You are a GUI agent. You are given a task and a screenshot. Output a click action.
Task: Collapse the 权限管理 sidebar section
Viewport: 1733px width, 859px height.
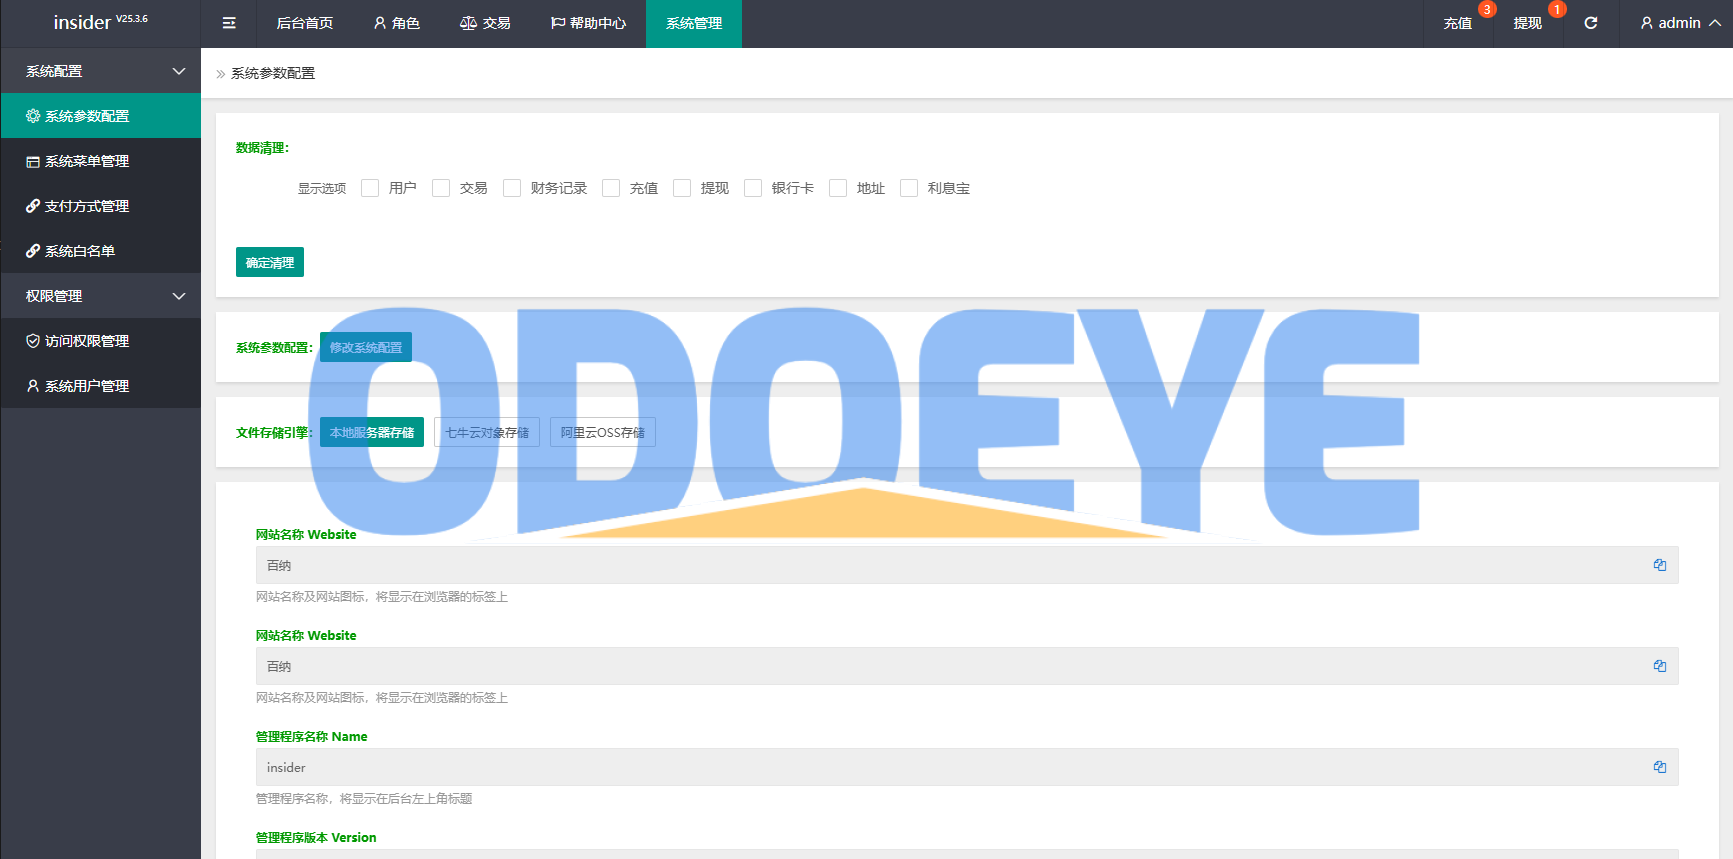point(179,296)
